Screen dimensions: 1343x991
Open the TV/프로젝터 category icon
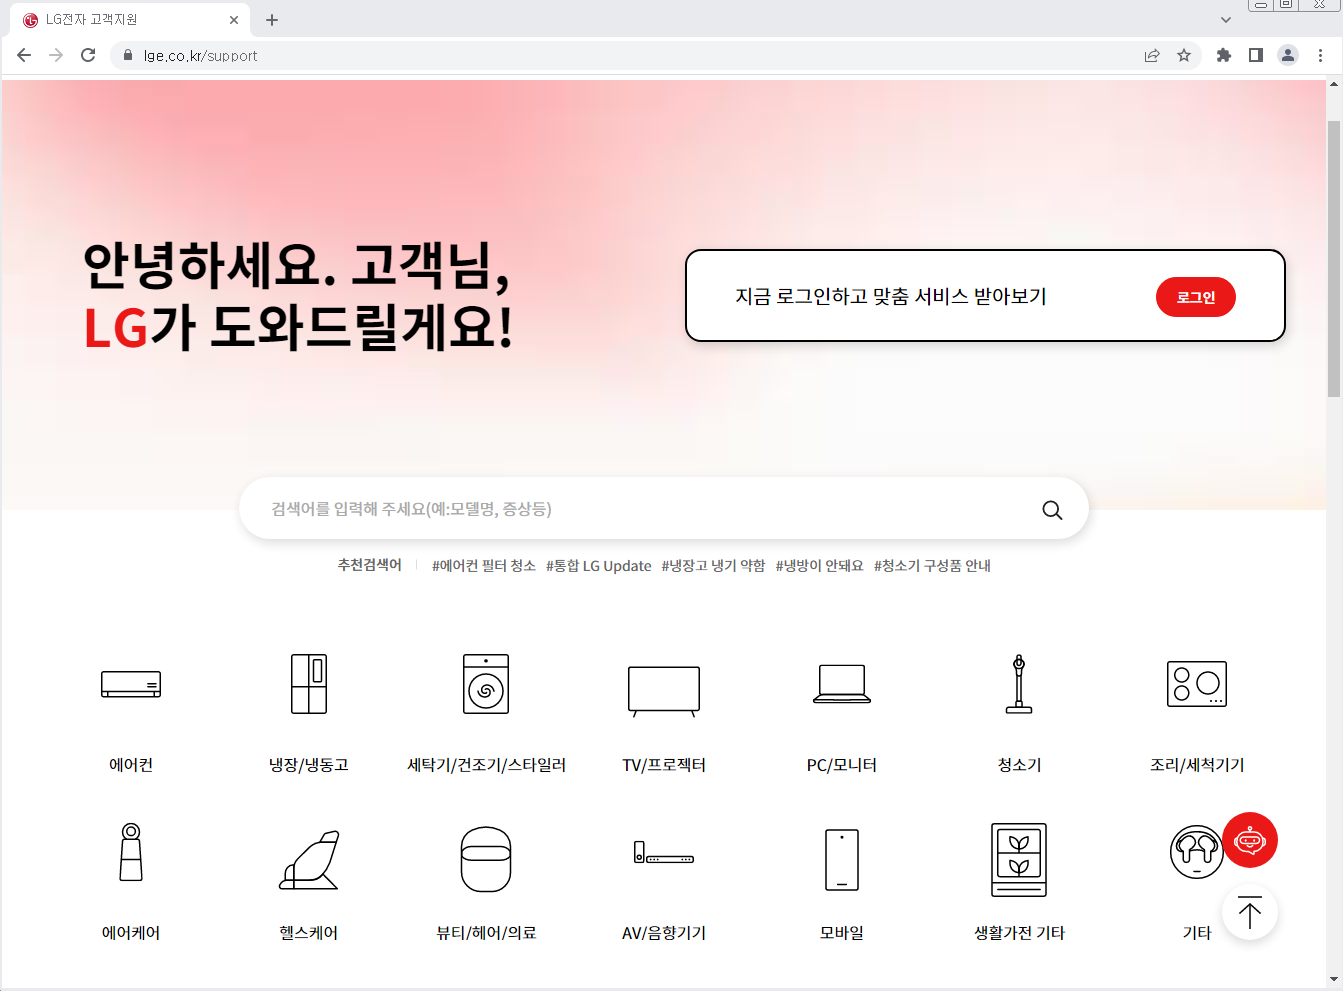click(664, 691)
